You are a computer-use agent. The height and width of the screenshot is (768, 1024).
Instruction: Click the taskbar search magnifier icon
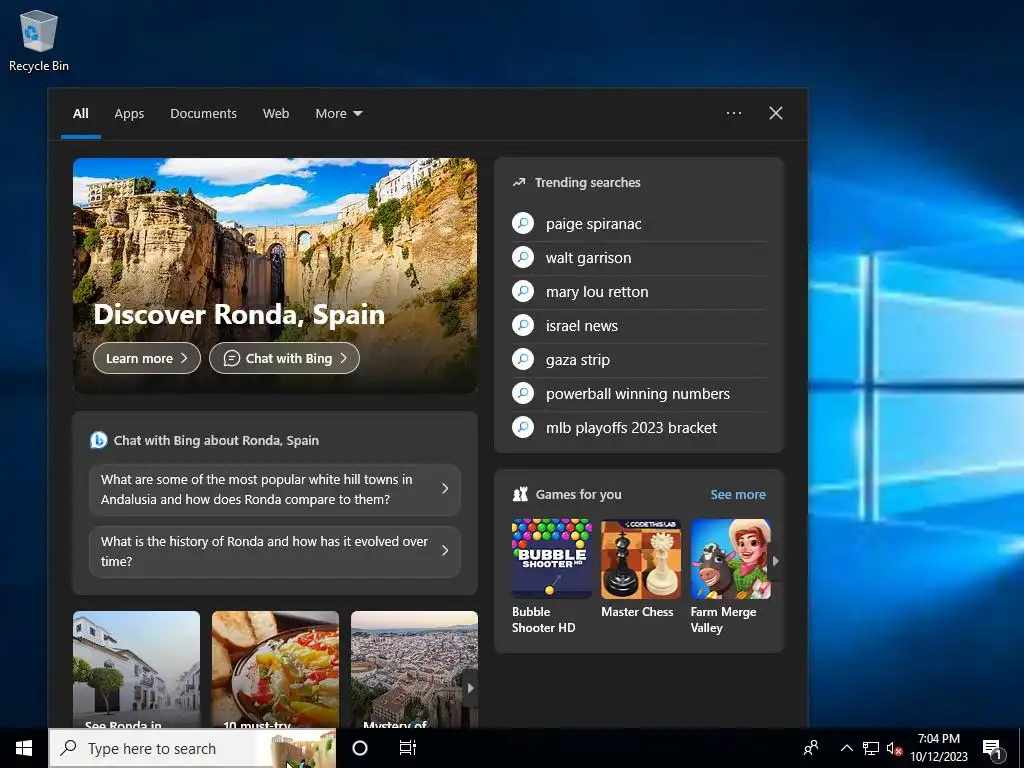[68, 748]
